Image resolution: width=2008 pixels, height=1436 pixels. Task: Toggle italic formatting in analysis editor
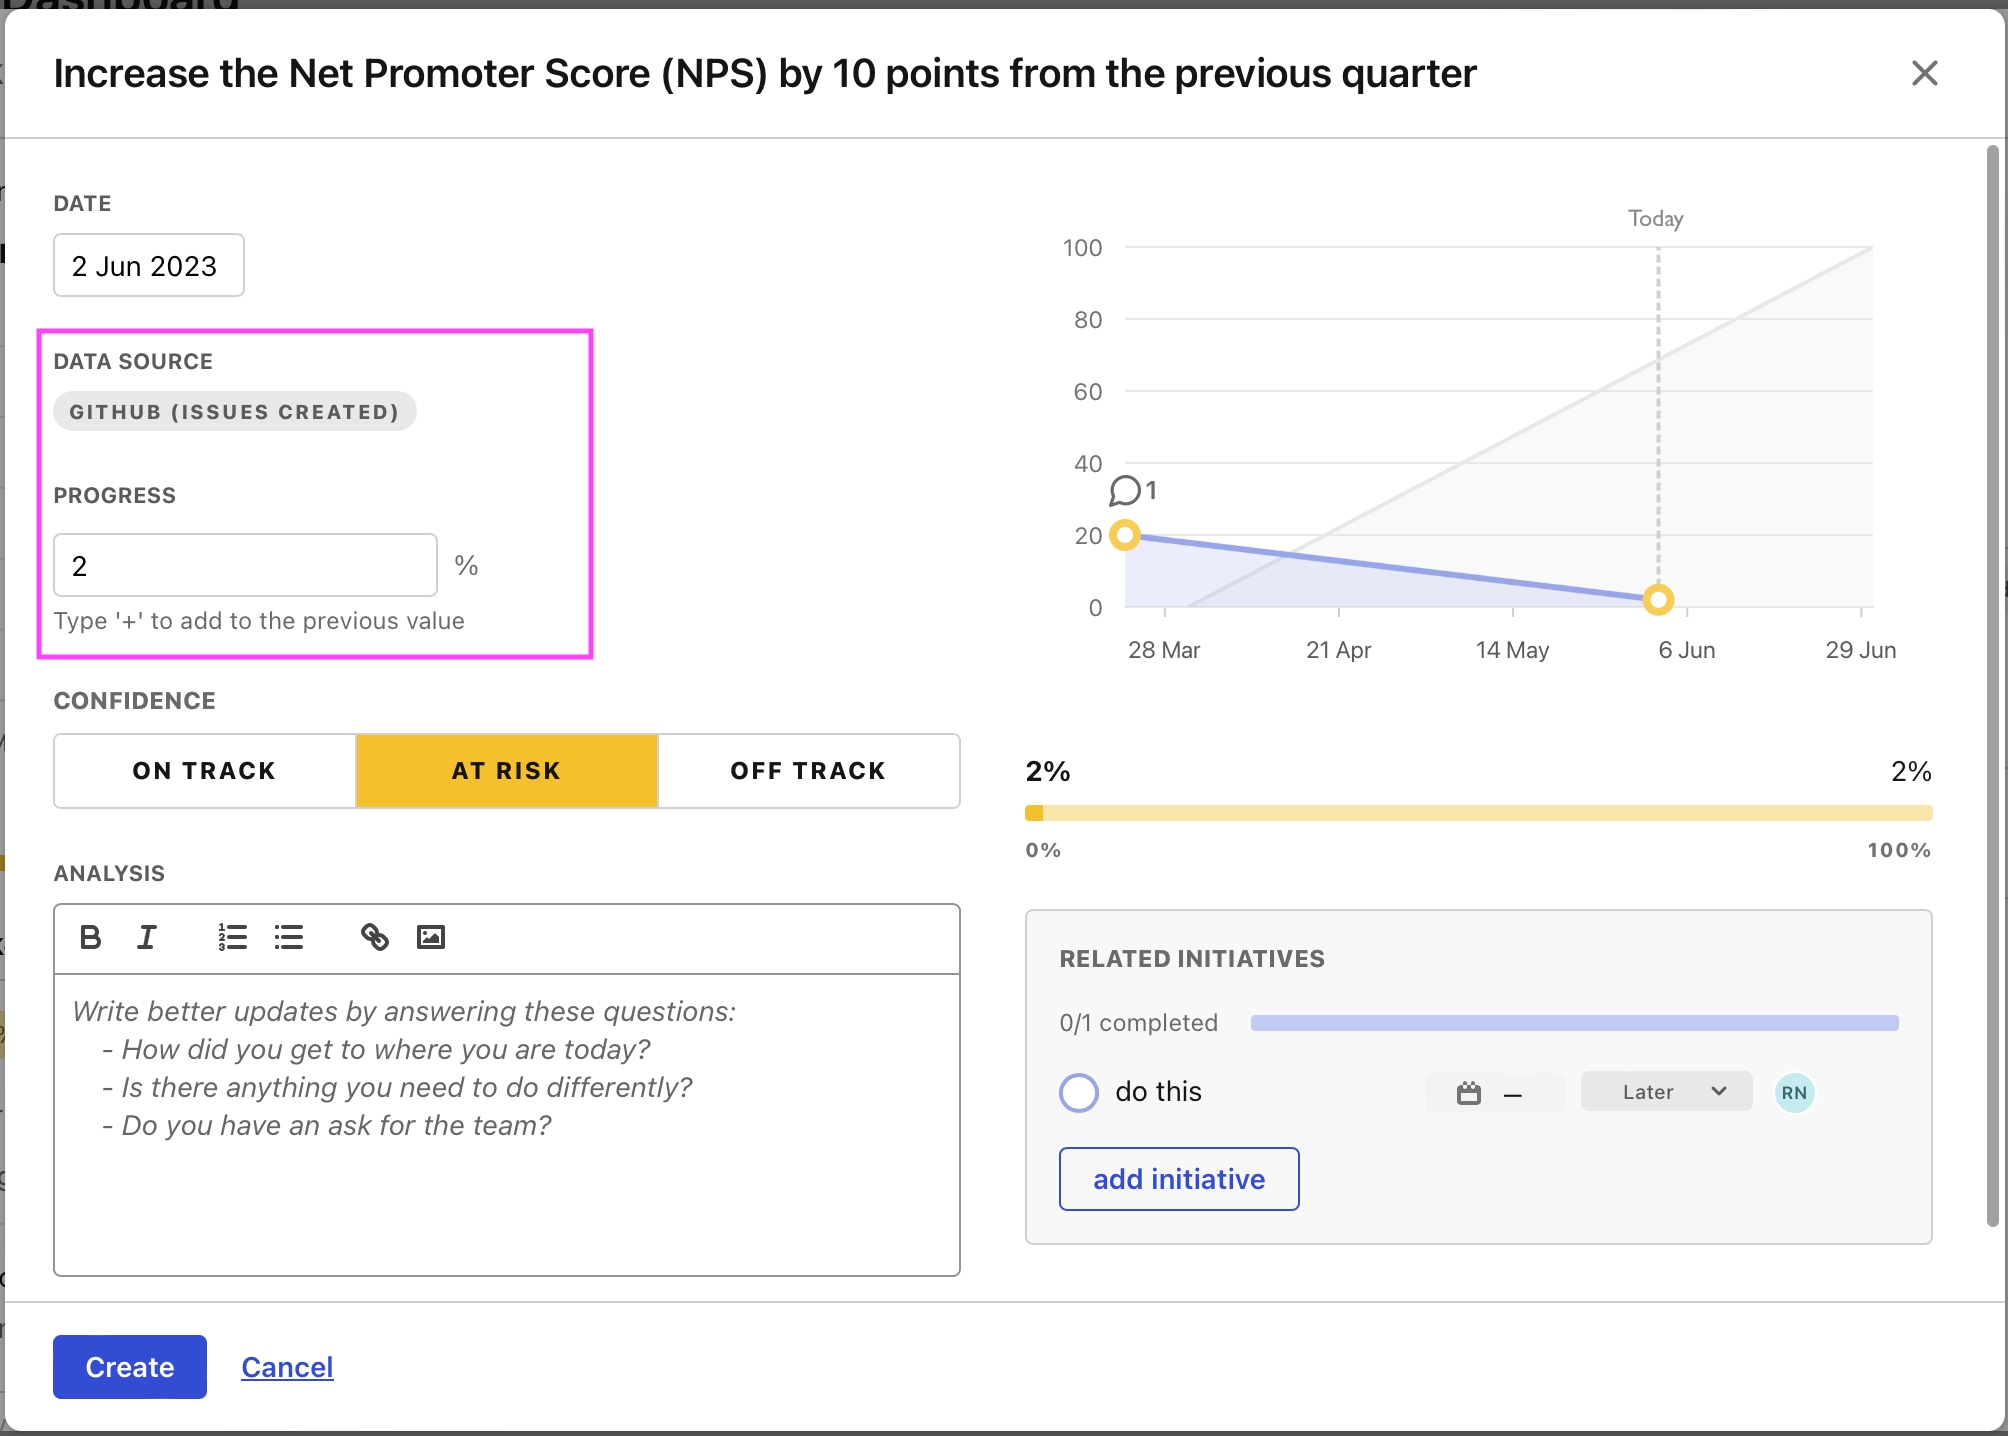147,937
